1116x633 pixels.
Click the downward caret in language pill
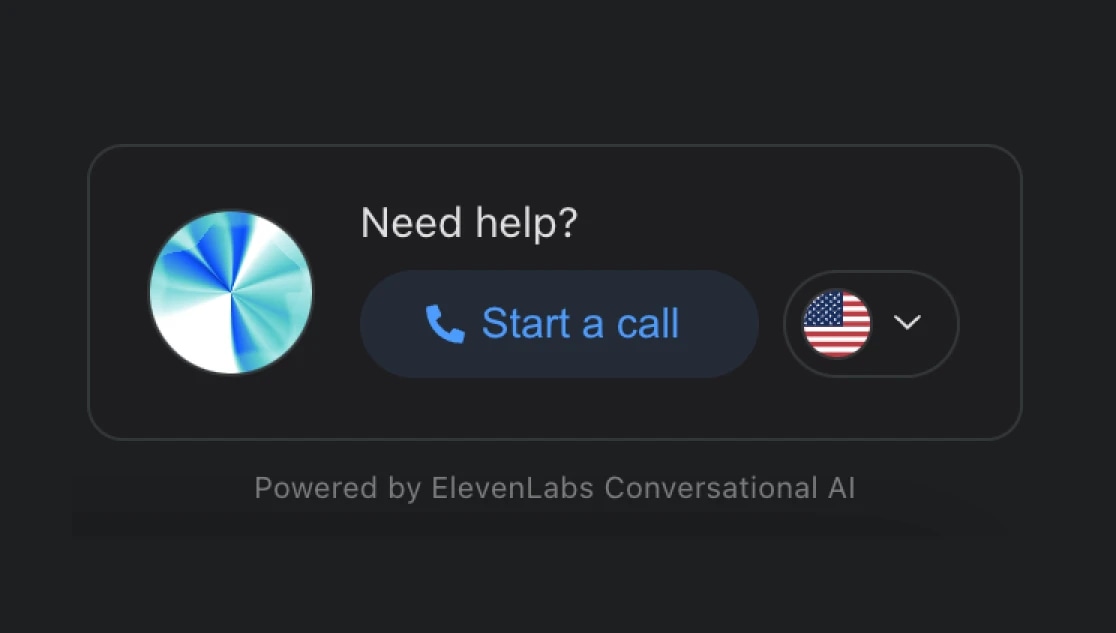[x=907, y=323]
